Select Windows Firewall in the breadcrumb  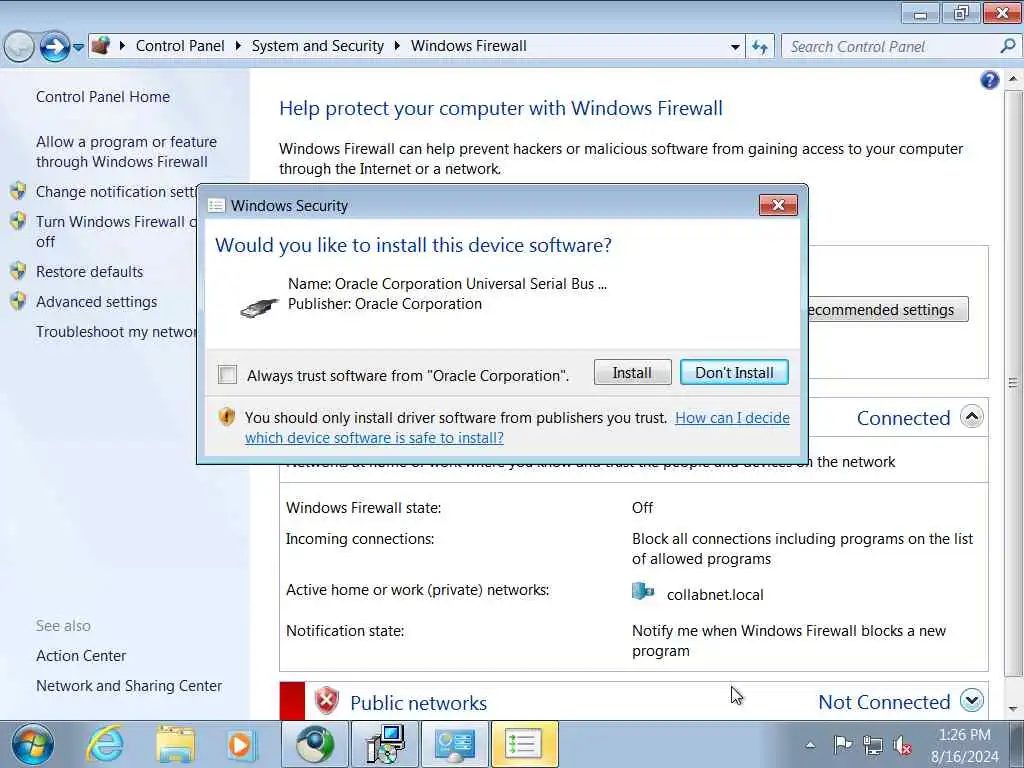pyautogui.click(x=468, y=46)
